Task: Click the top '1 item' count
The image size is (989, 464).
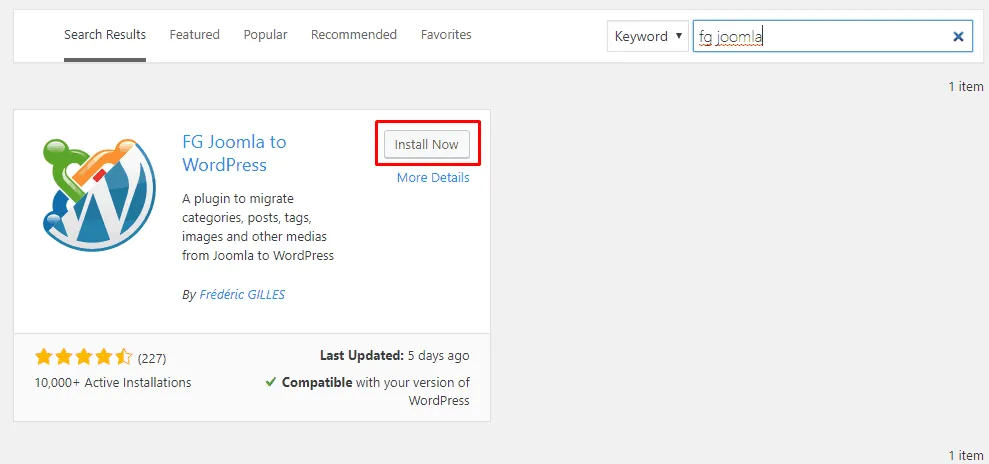Action: click(x=966, y=86)
